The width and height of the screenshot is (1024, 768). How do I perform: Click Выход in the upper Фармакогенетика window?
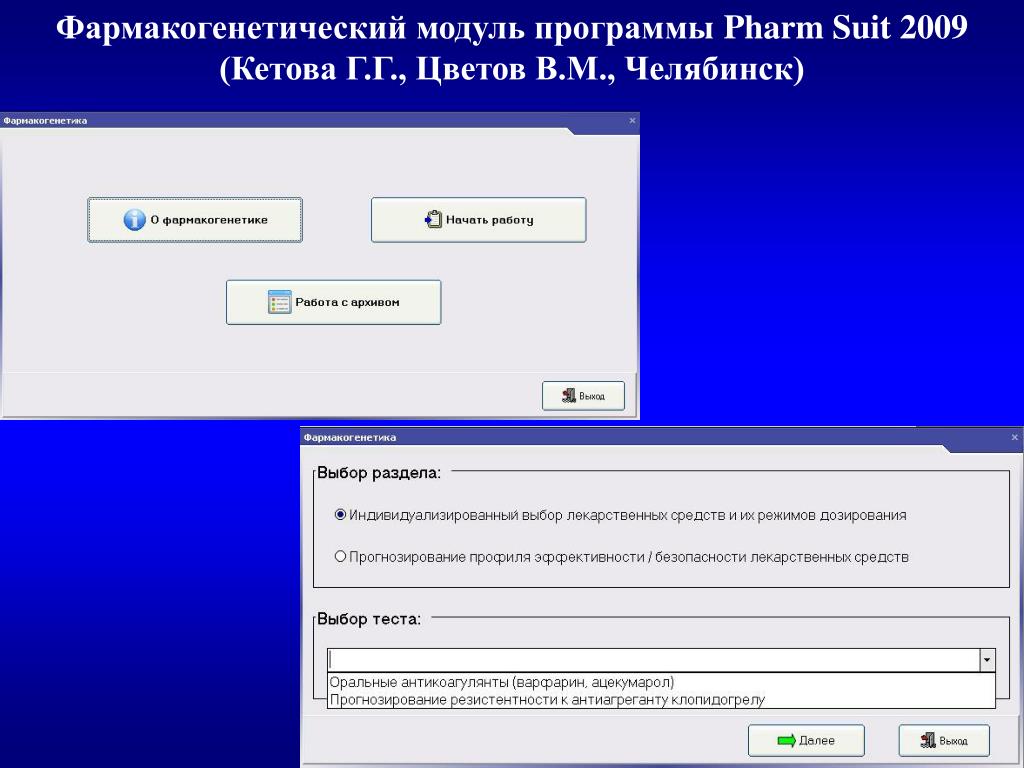click(583, 396)
